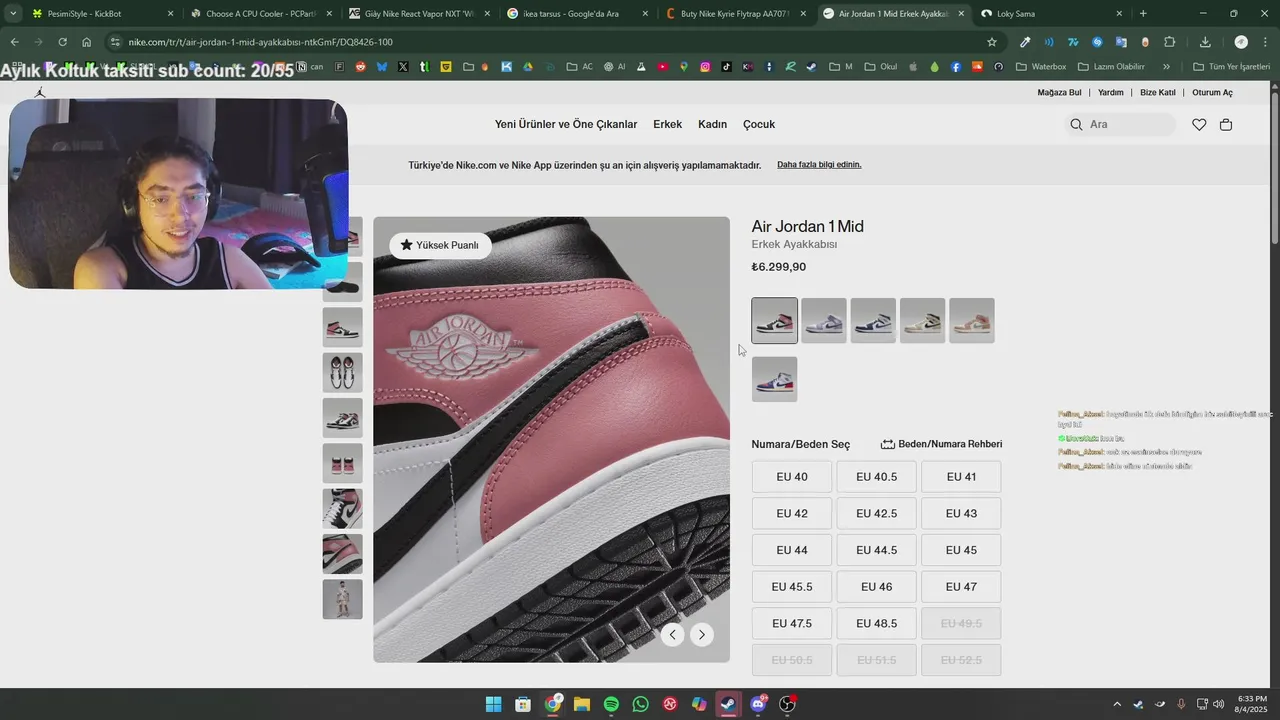Select the black-pink-white colorway swatch
Screen dimensions: 1280x720
pos(775,320)
